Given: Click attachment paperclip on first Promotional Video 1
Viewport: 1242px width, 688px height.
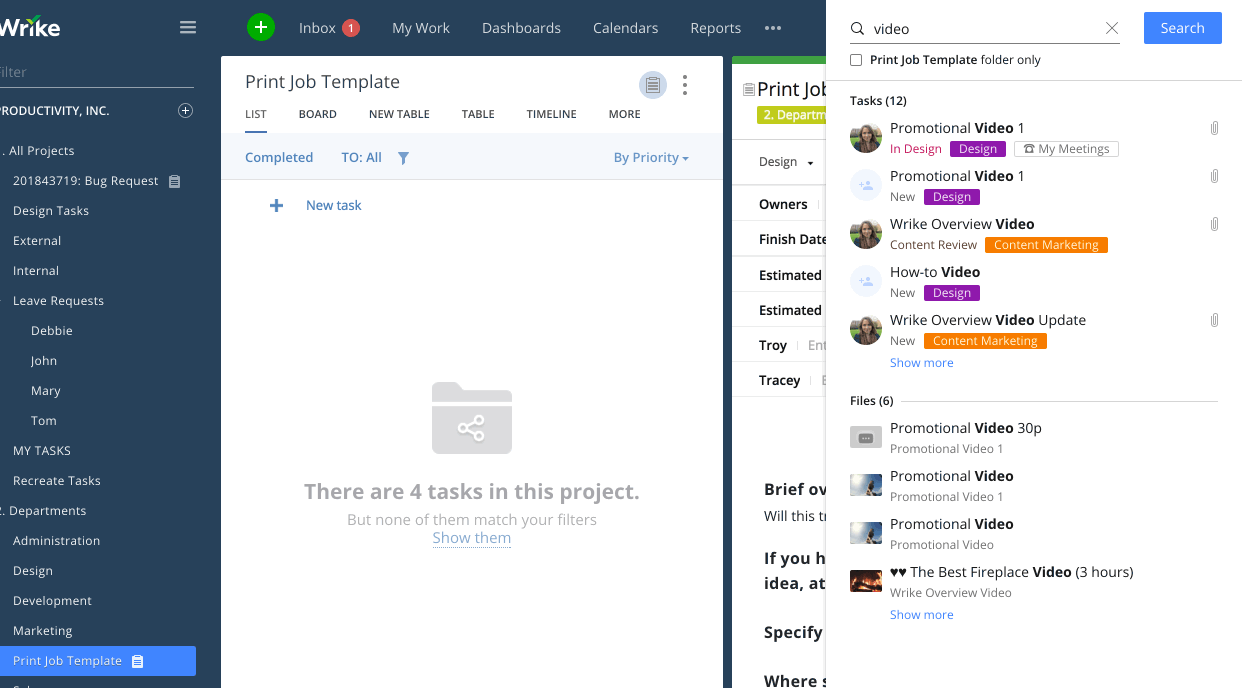Looking at the screenshot, I should pos(1214,128).
